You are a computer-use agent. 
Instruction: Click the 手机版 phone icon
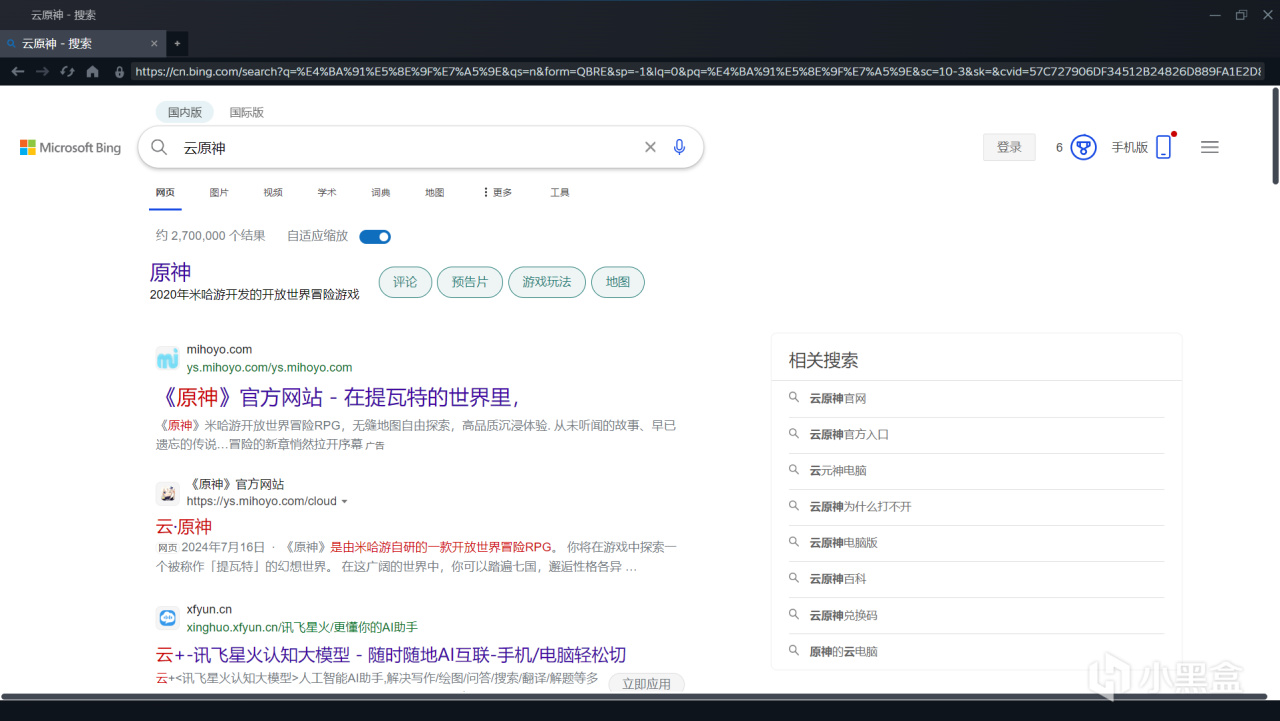(x=1163, y=147)
